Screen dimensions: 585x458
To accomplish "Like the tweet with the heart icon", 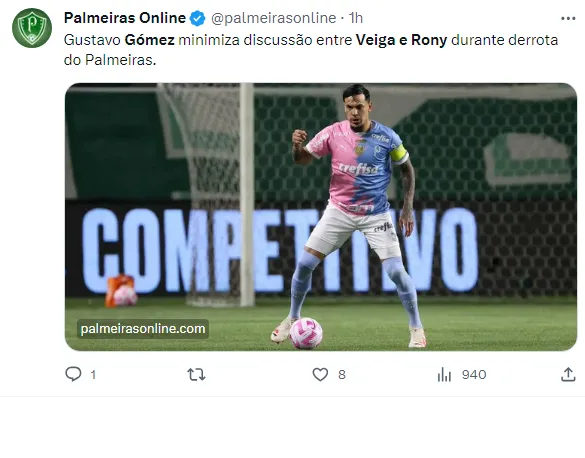I will (320, 374).
